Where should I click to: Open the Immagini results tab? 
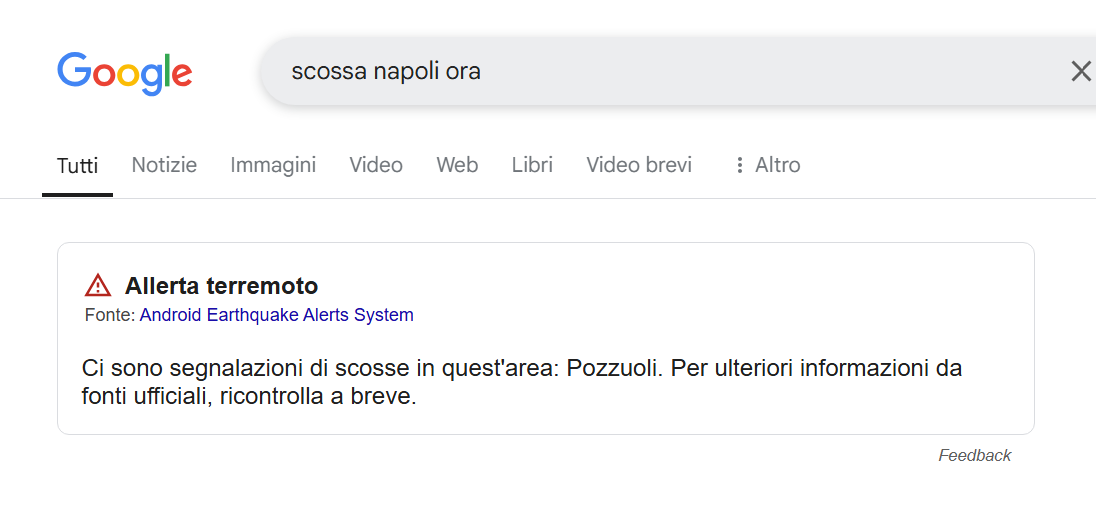tap(273, 165)
